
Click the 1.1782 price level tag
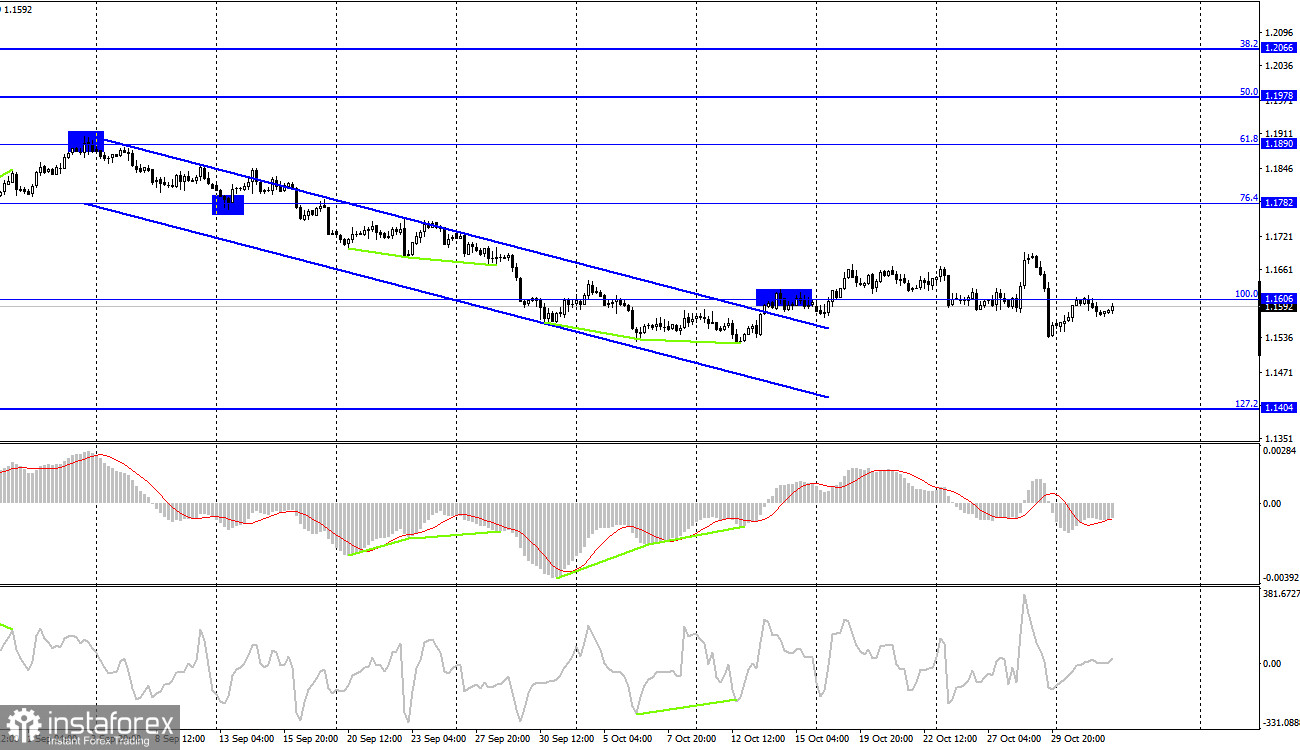[1280, 203]
